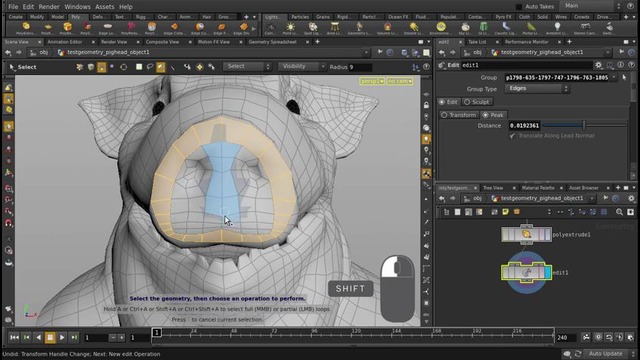This screenshot has width=640, height=360.
Task: Toggle the highlighted brush selection style
Action: pyautogui.click(x=160, y=67)
